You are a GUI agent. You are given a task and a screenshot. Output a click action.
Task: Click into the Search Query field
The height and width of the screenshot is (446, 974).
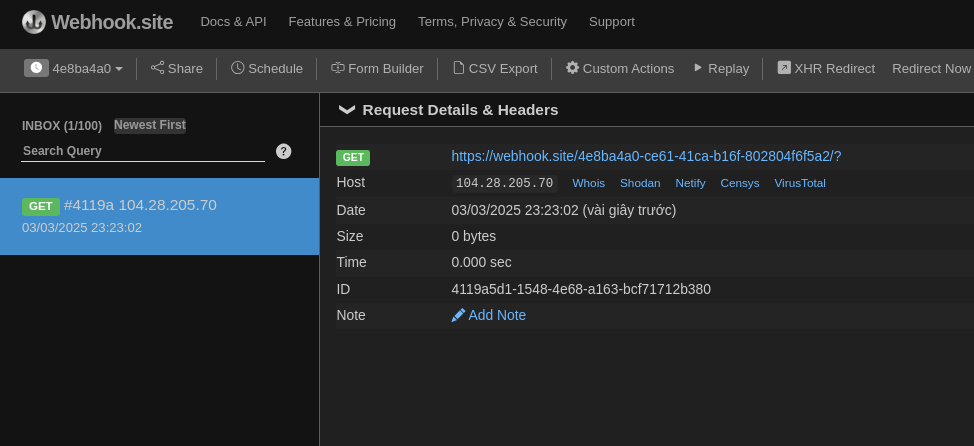click(x=142, y=151)
